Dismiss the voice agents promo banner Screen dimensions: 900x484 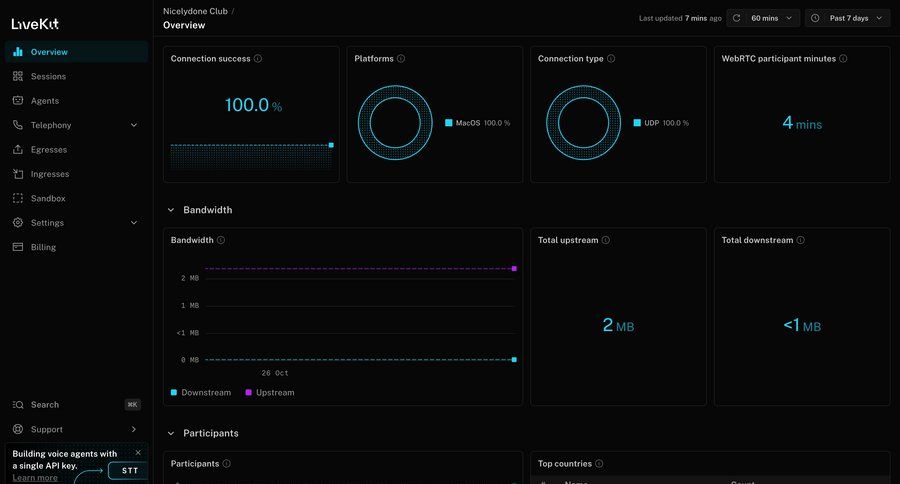click(138, 452)
